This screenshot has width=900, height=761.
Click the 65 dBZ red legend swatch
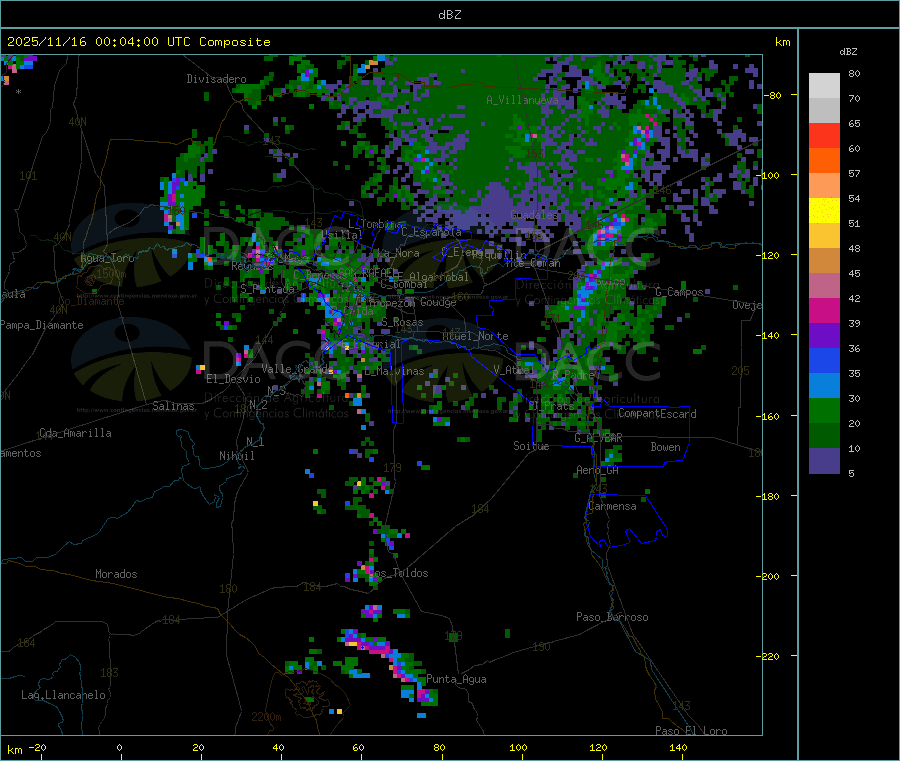coord(824,135)
